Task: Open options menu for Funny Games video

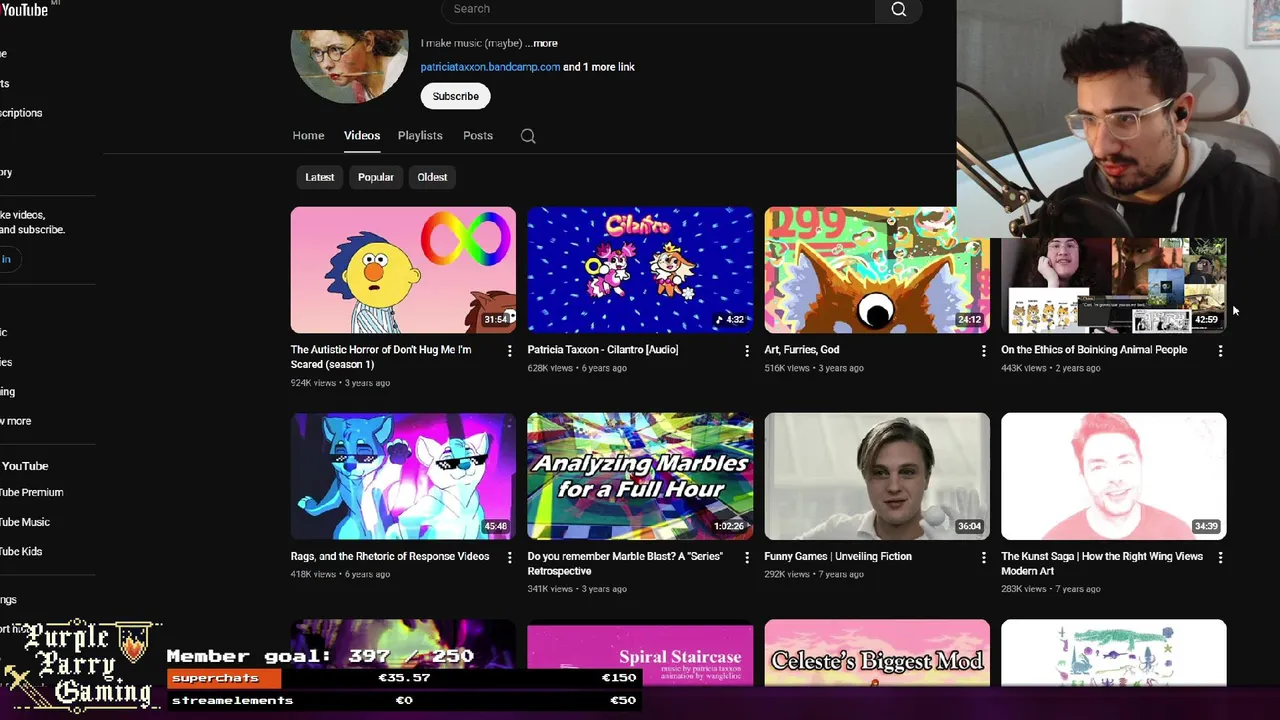Action: pyautogui.click(x=984, y=557)
